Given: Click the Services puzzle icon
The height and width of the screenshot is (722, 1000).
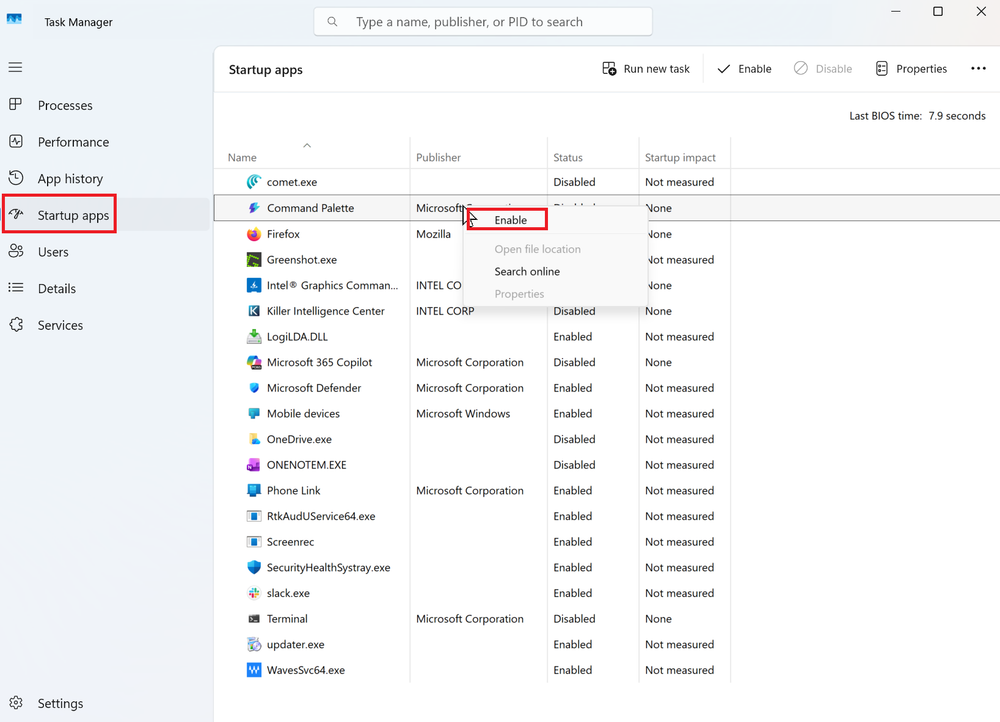Looking at the screenshot, I should click(16, 325).
